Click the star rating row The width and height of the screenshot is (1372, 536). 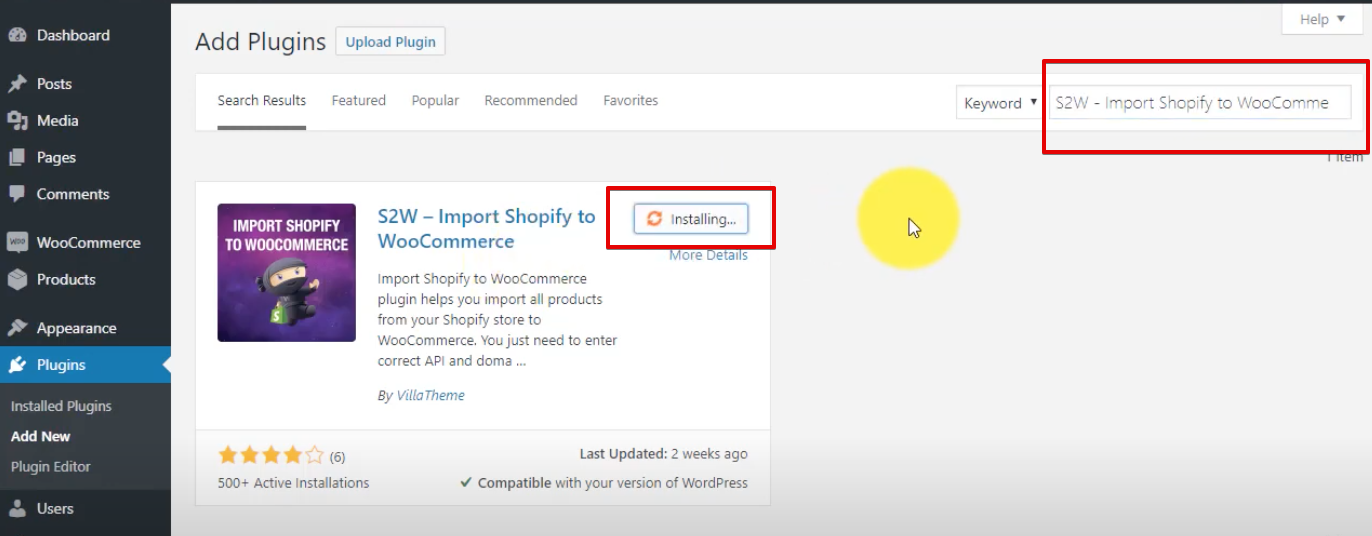271,456
